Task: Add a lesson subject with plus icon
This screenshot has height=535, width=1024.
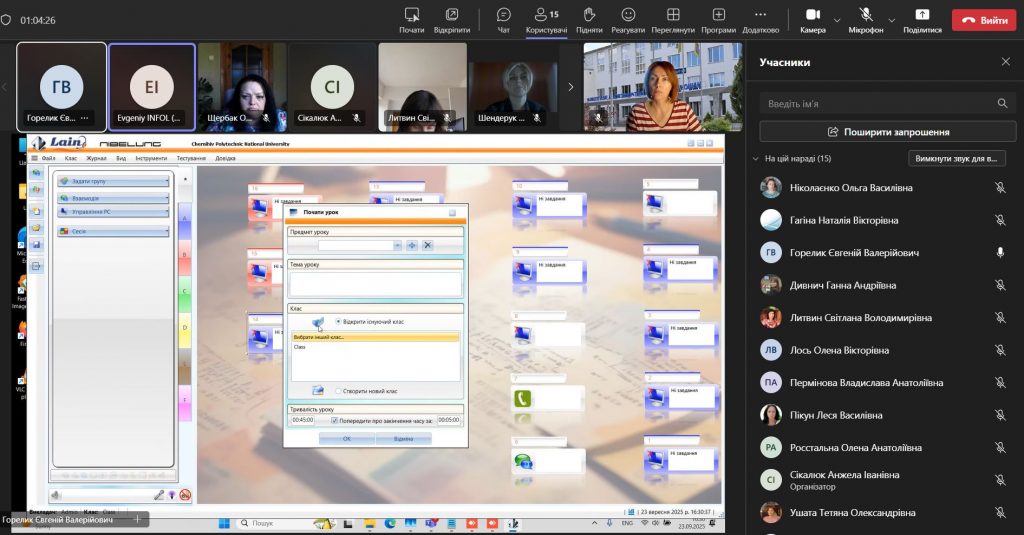Action: (x=412, y=245)
